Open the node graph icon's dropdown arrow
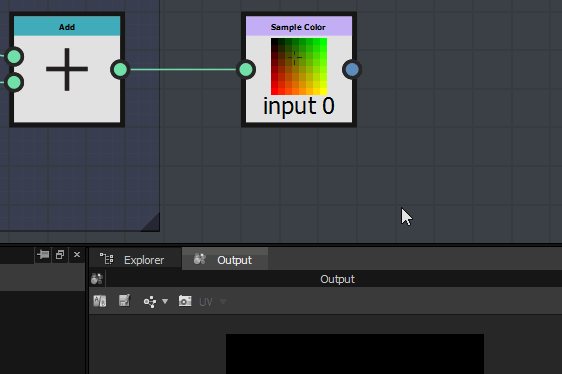This screenshot has height=374, width=562. [165, 302]
